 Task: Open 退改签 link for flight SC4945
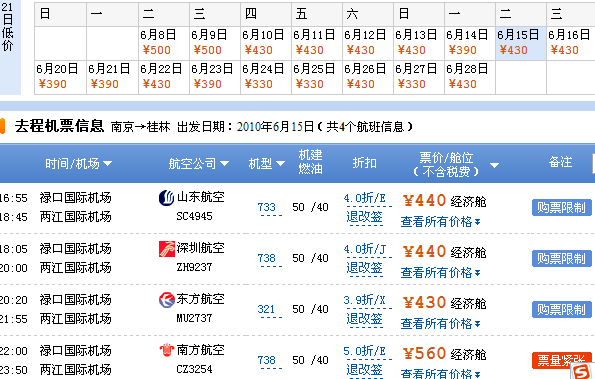[x=364, y=217]
